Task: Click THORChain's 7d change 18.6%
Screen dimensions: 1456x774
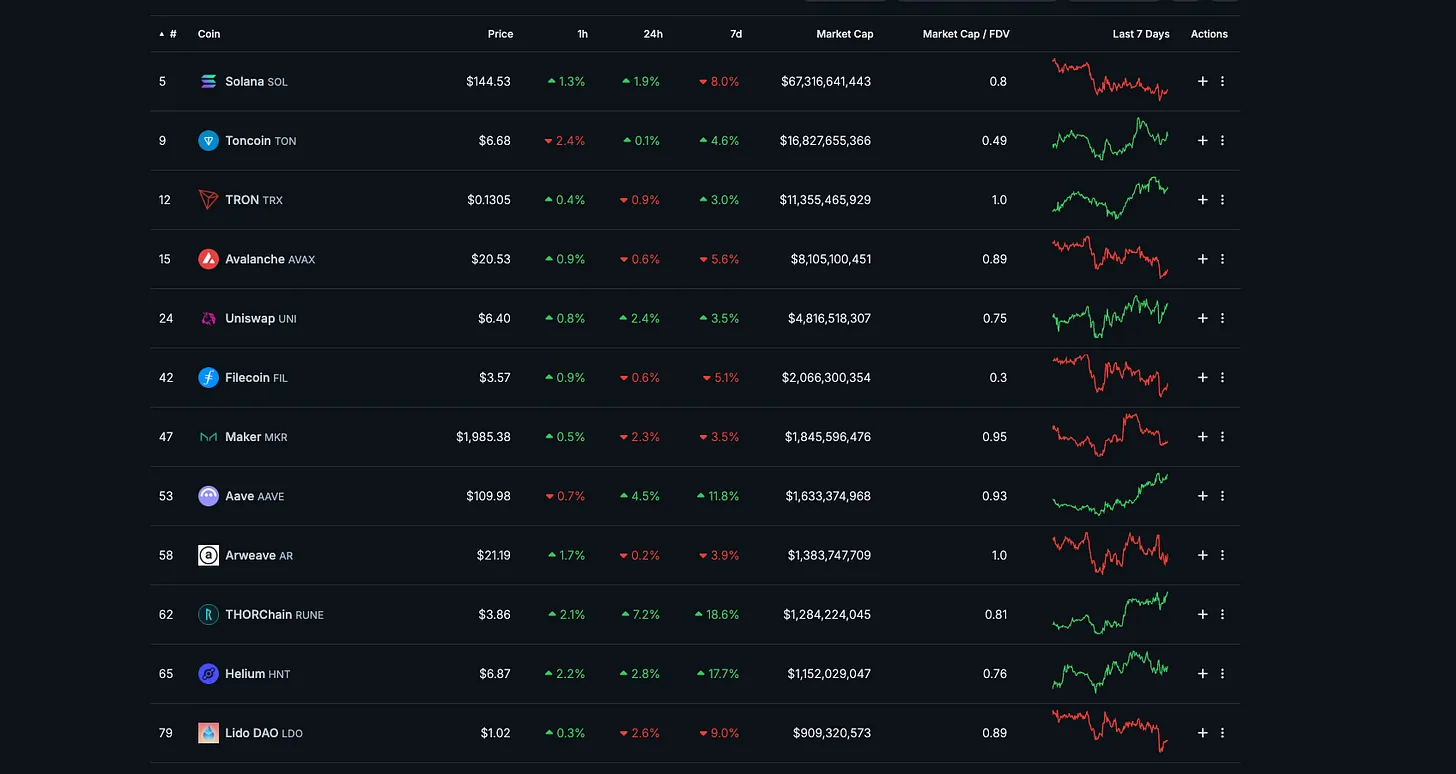Action: (717, 615)
